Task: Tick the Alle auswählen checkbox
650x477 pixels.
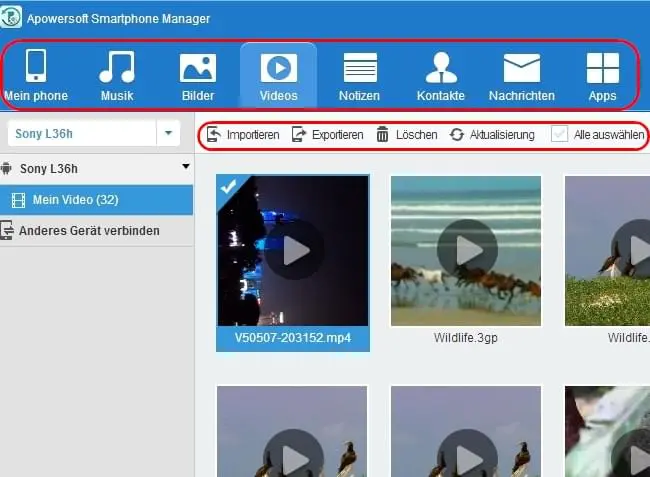Action: click(559, 134)
